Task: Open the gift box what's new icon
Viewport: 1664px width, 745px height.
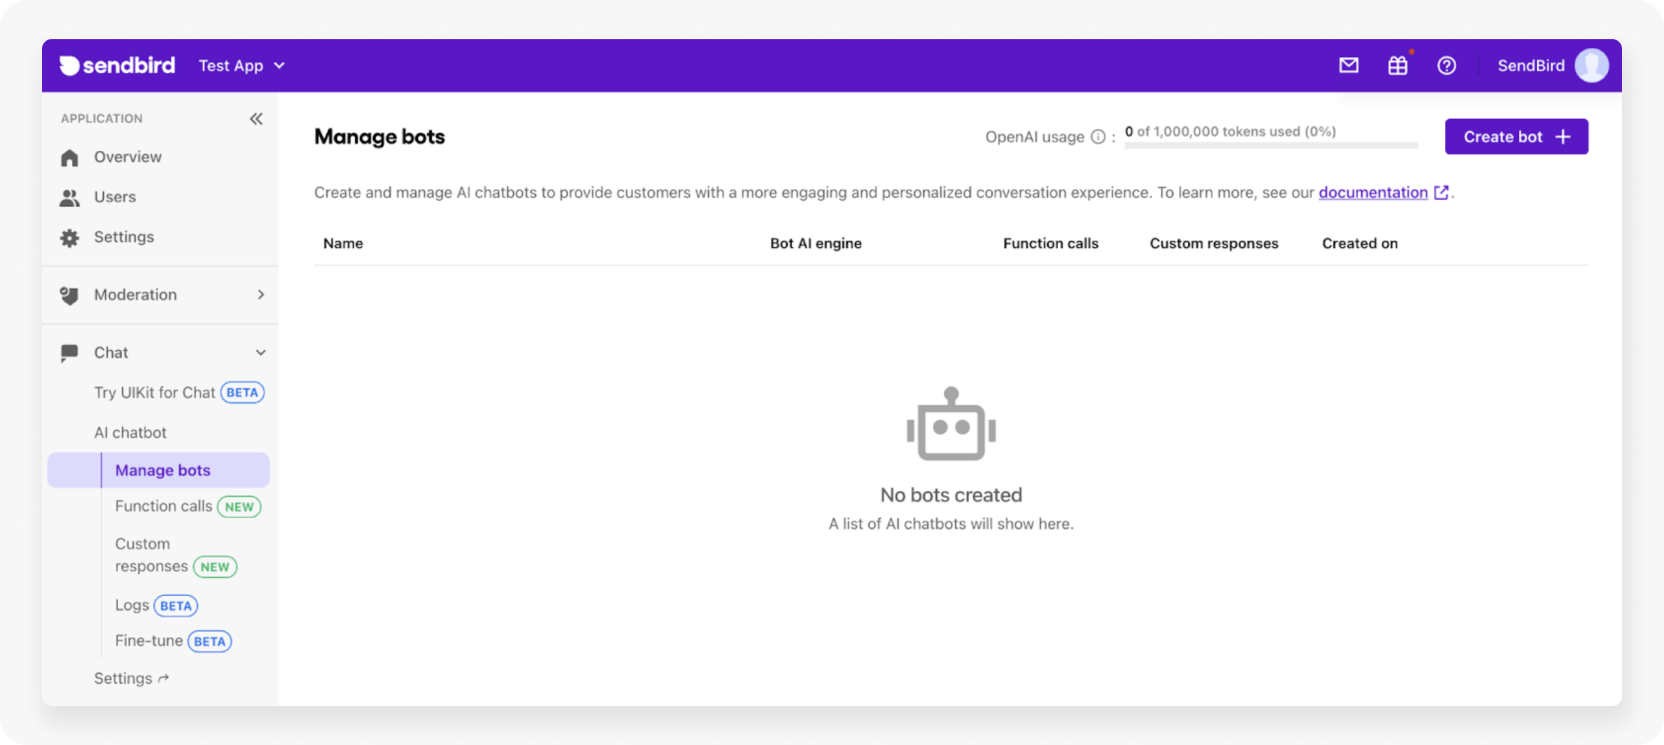Action: tap(1398, 66)
